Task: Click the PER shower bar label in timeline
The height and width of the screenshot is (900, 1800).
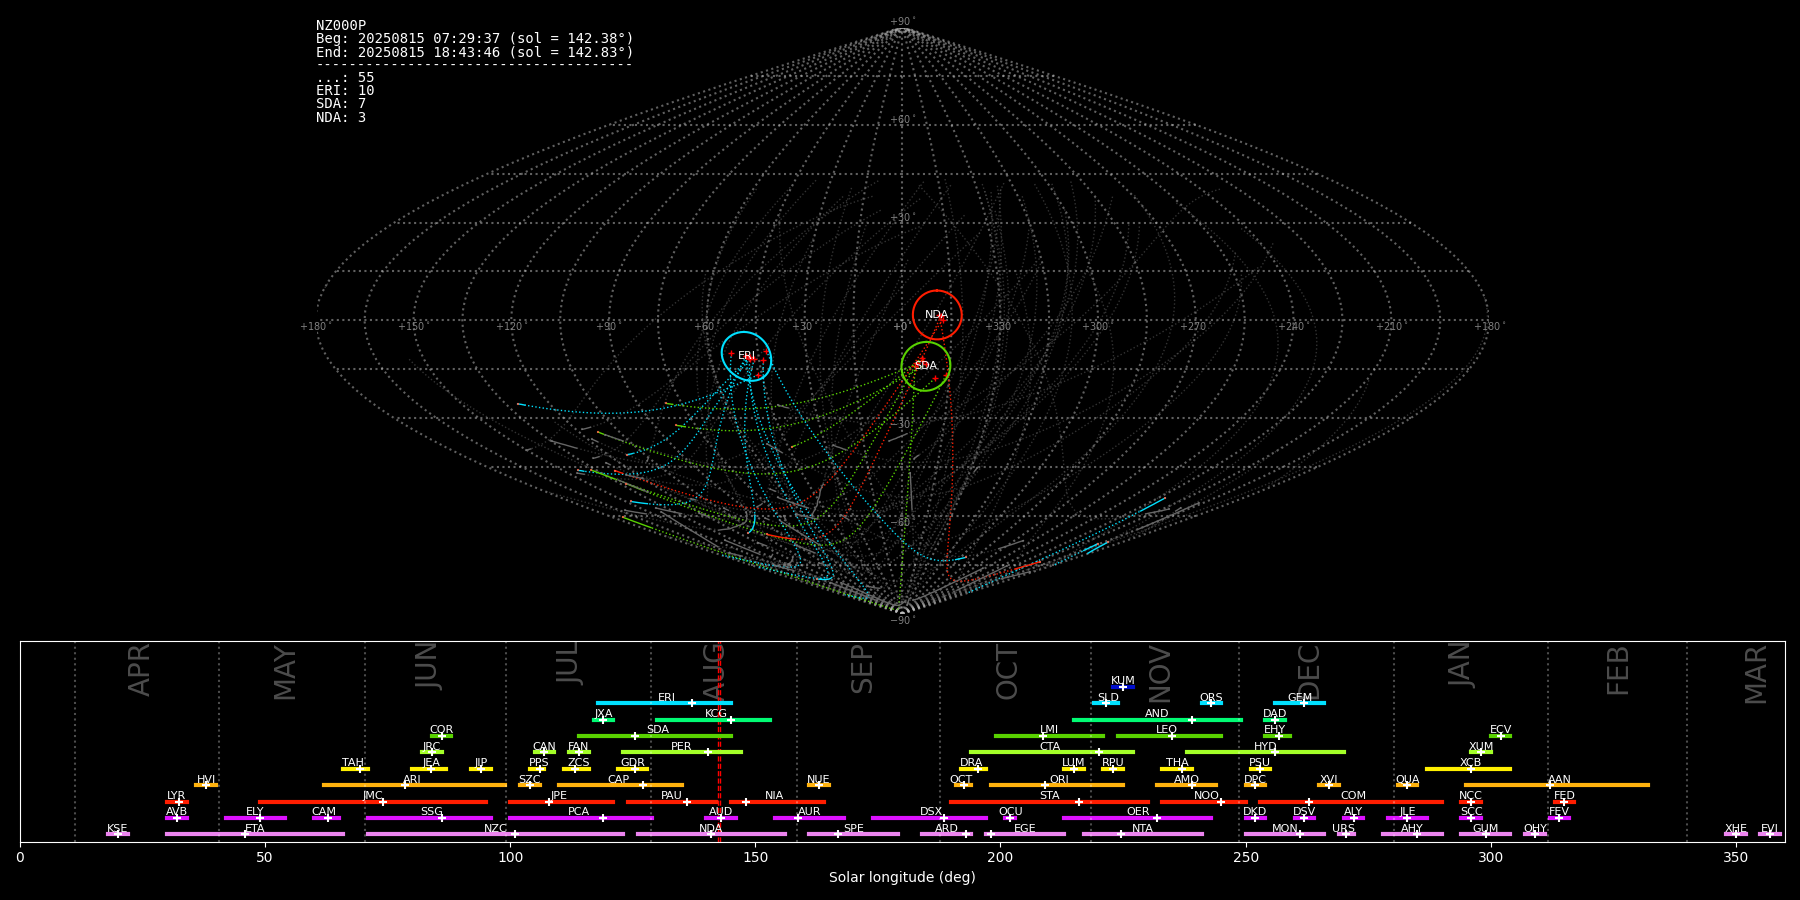Action: [x=681, y=746]
